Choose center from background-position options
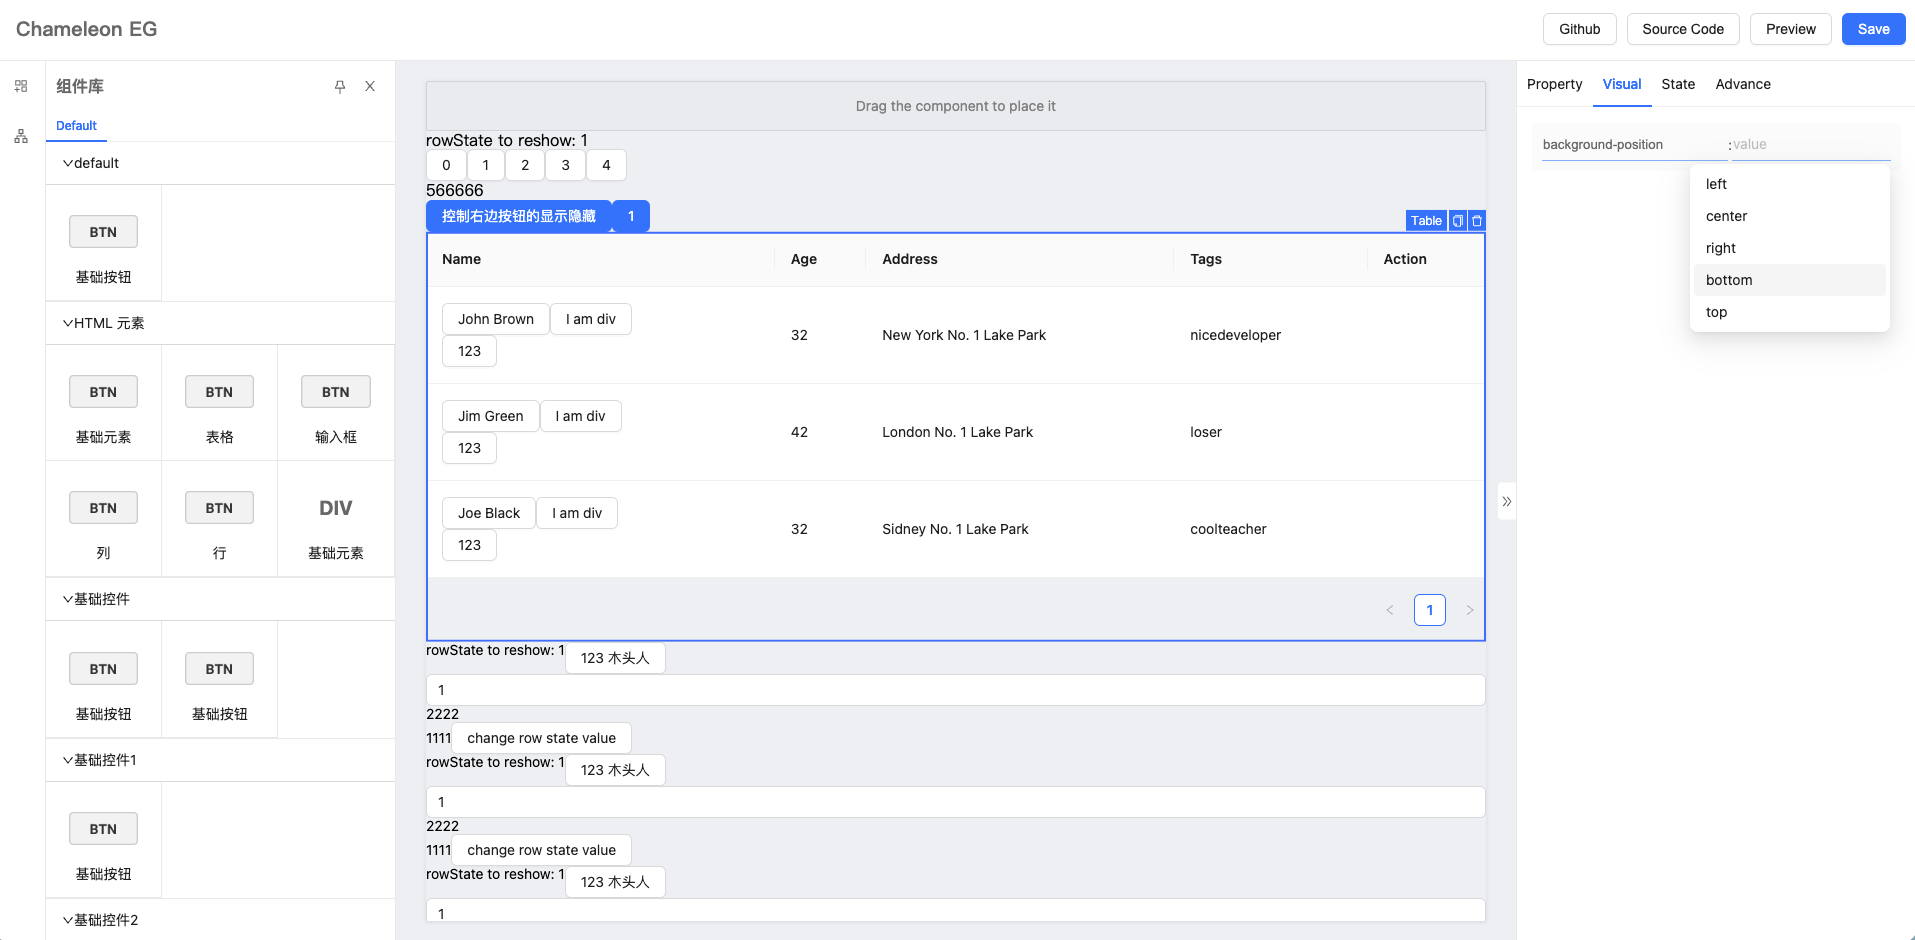The width and height of the screenshot is (1915, 940). pos(1789,216)
